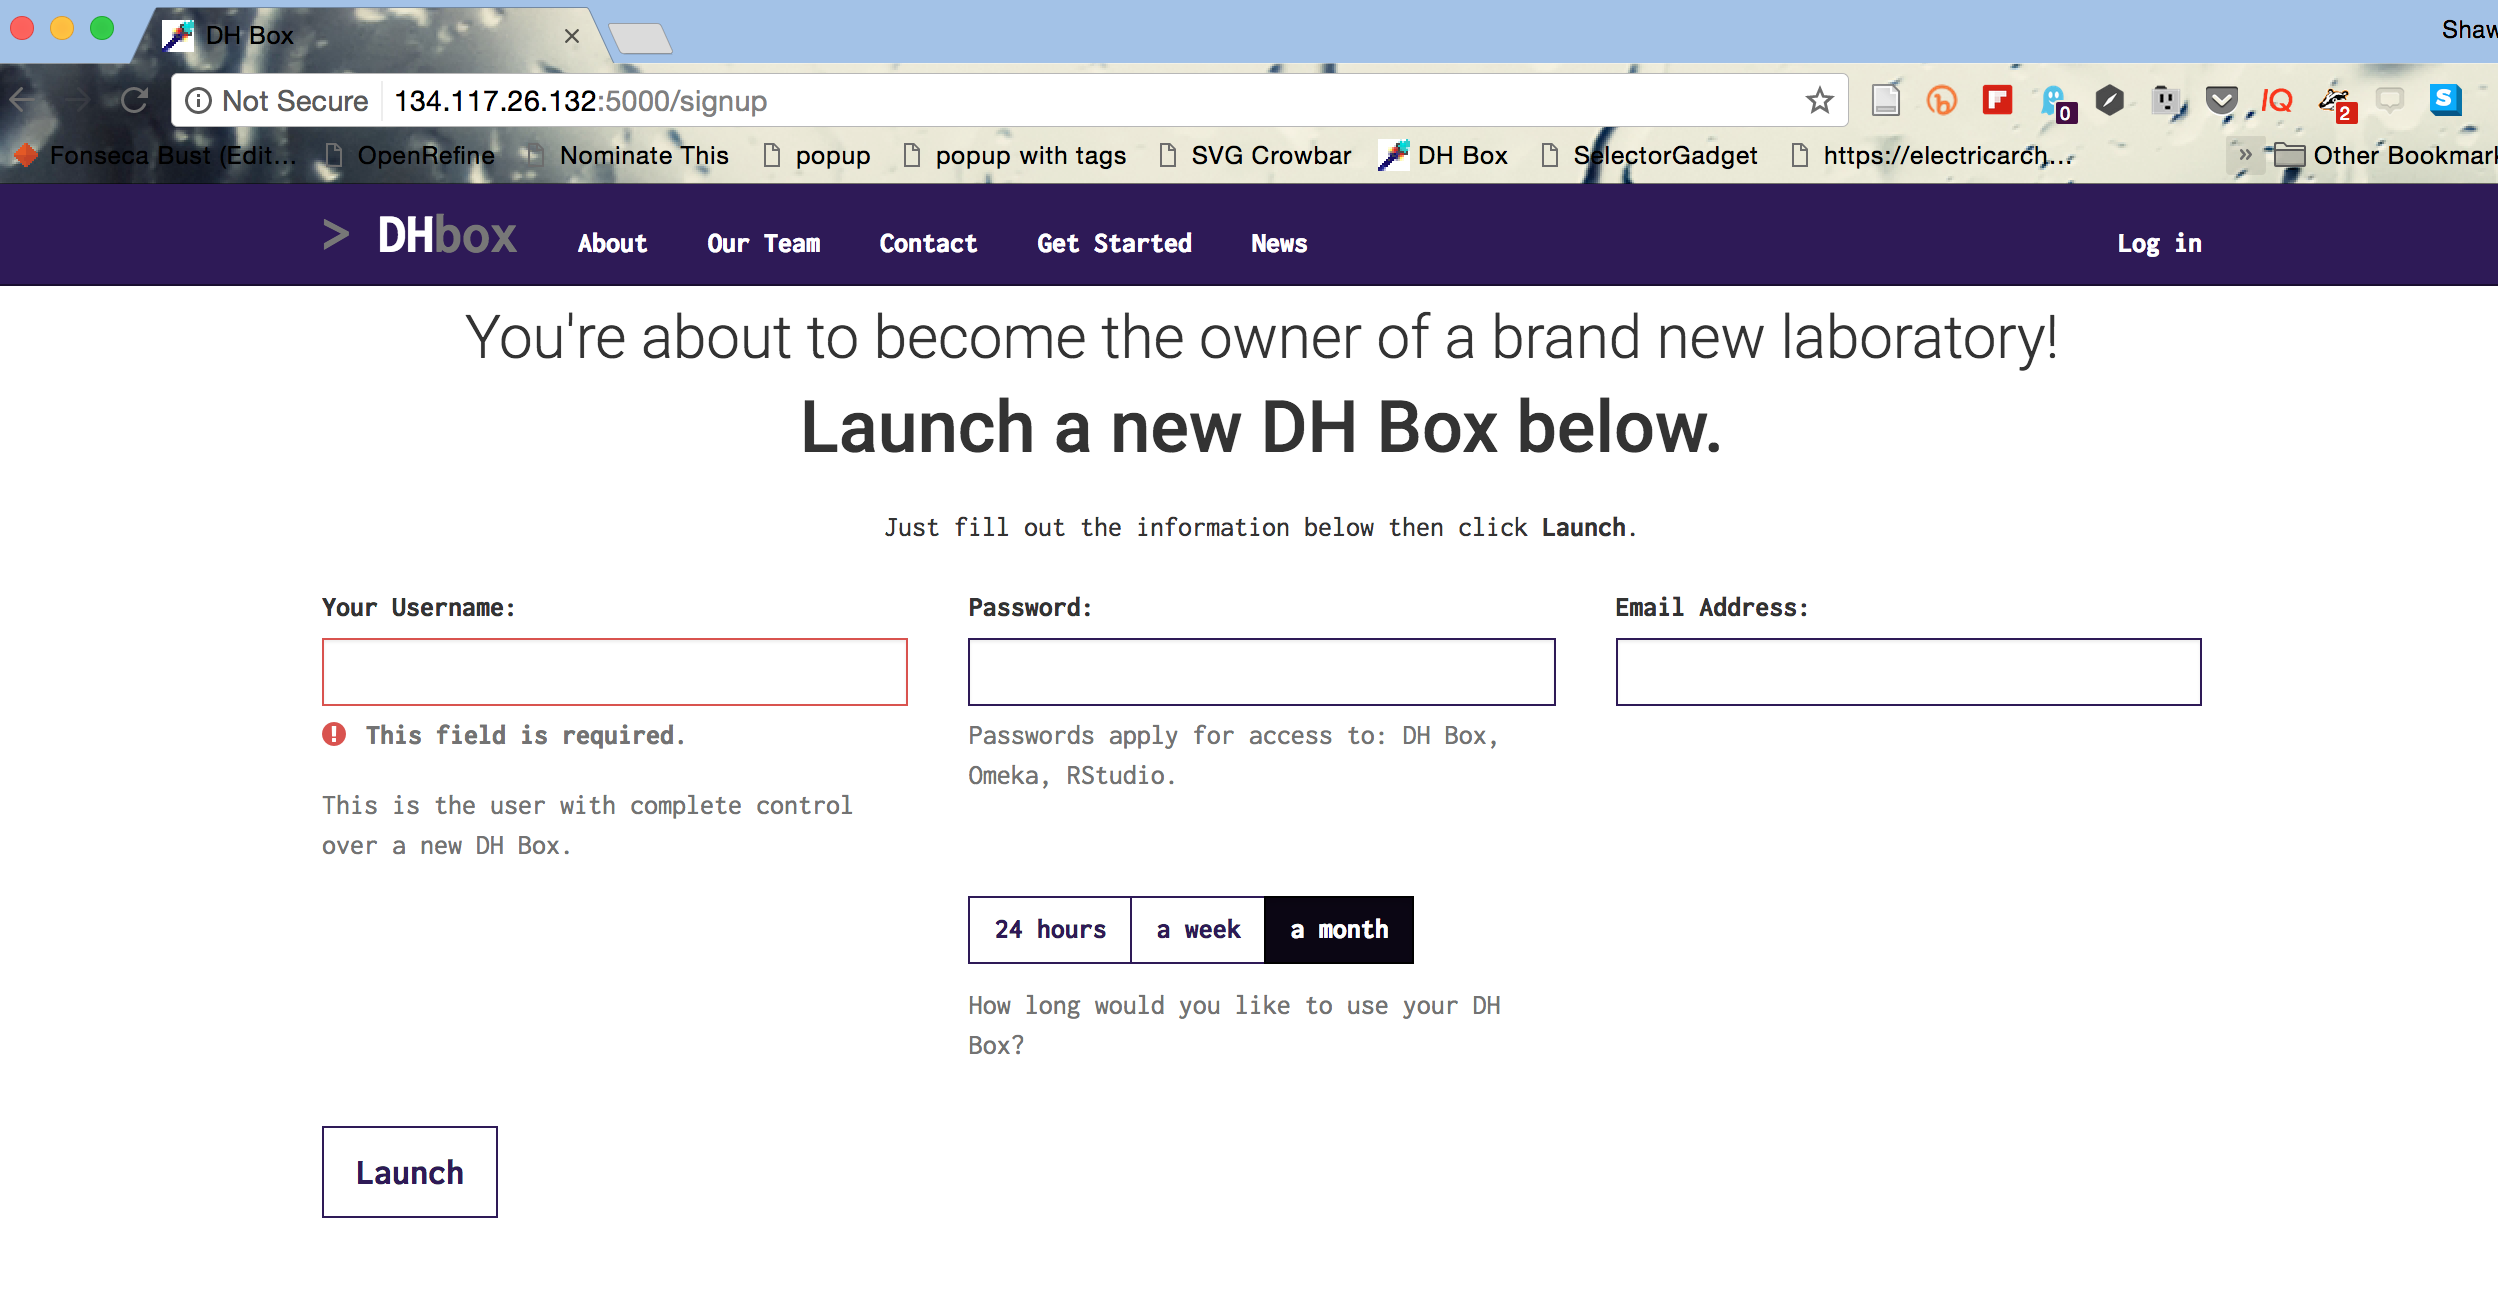This screenshot has height=1308, width=2498.
Task: Open a new tab next to DH Box
Action: [640, 39]
